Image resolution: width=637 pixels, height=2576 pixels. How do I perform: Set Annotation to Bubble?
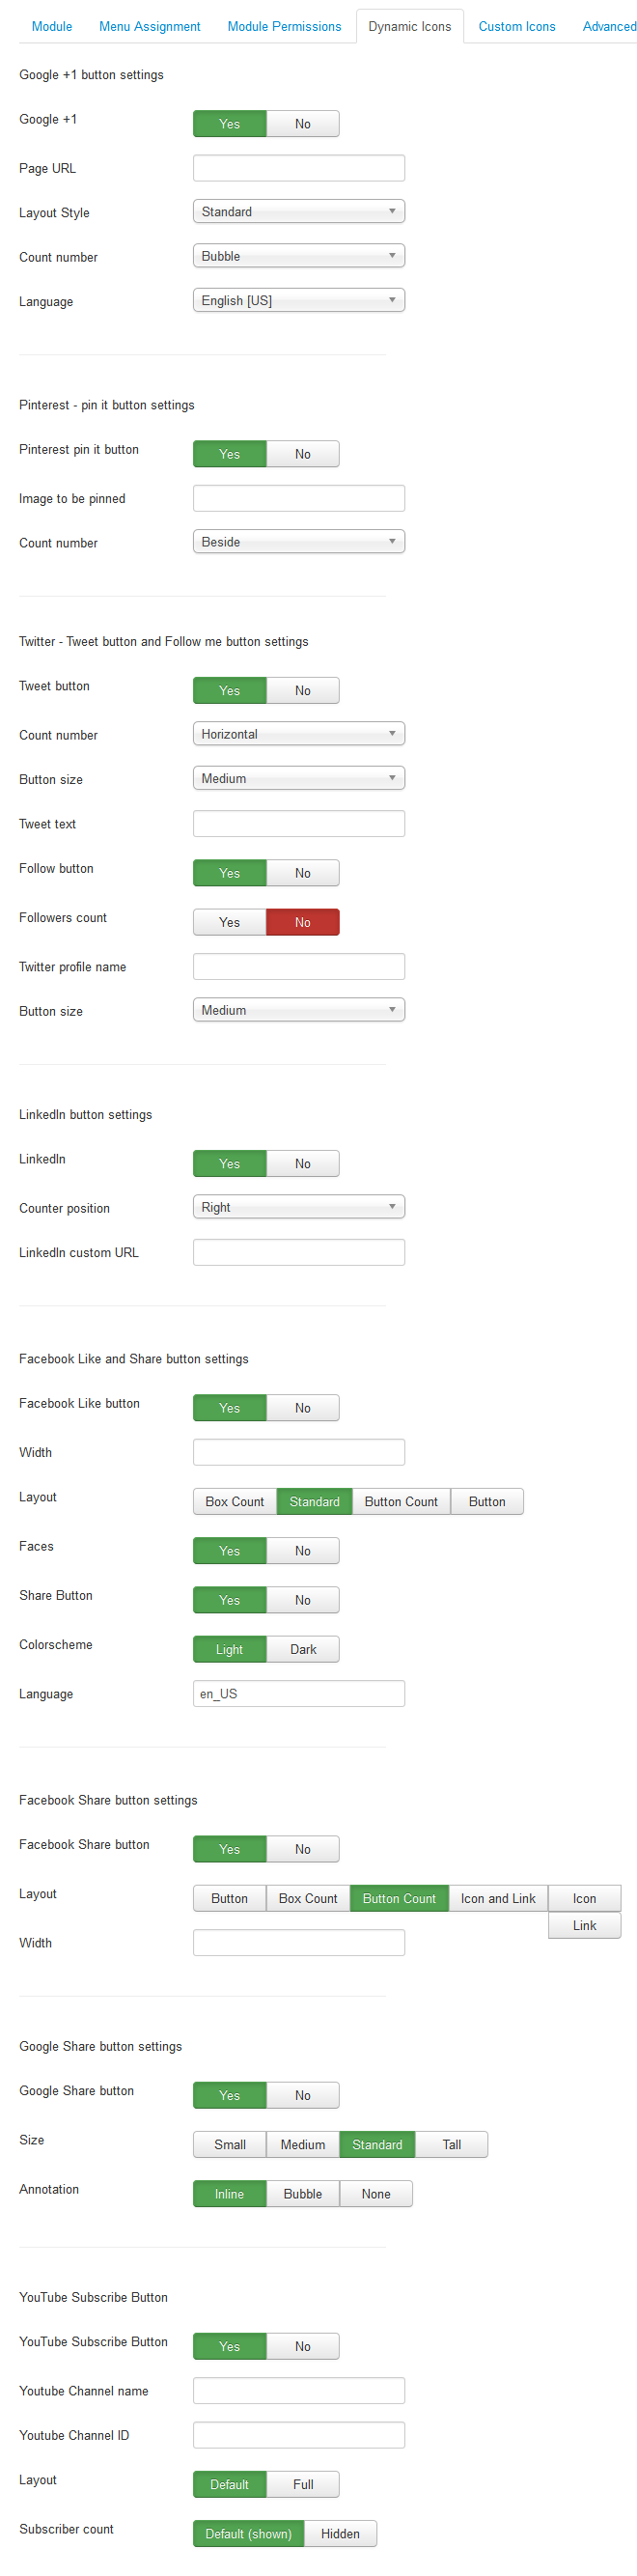302,2194
